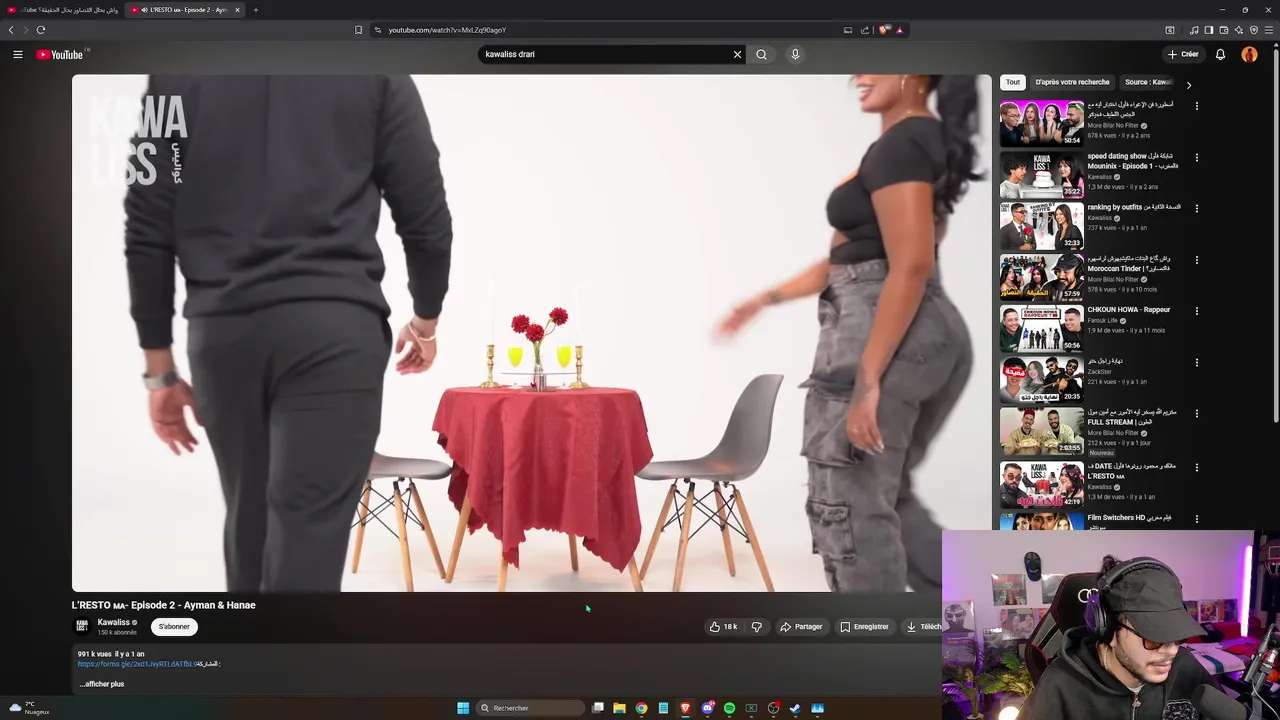
Task: Open Discord from the taskbar
Action: click(x=707, y=708)
